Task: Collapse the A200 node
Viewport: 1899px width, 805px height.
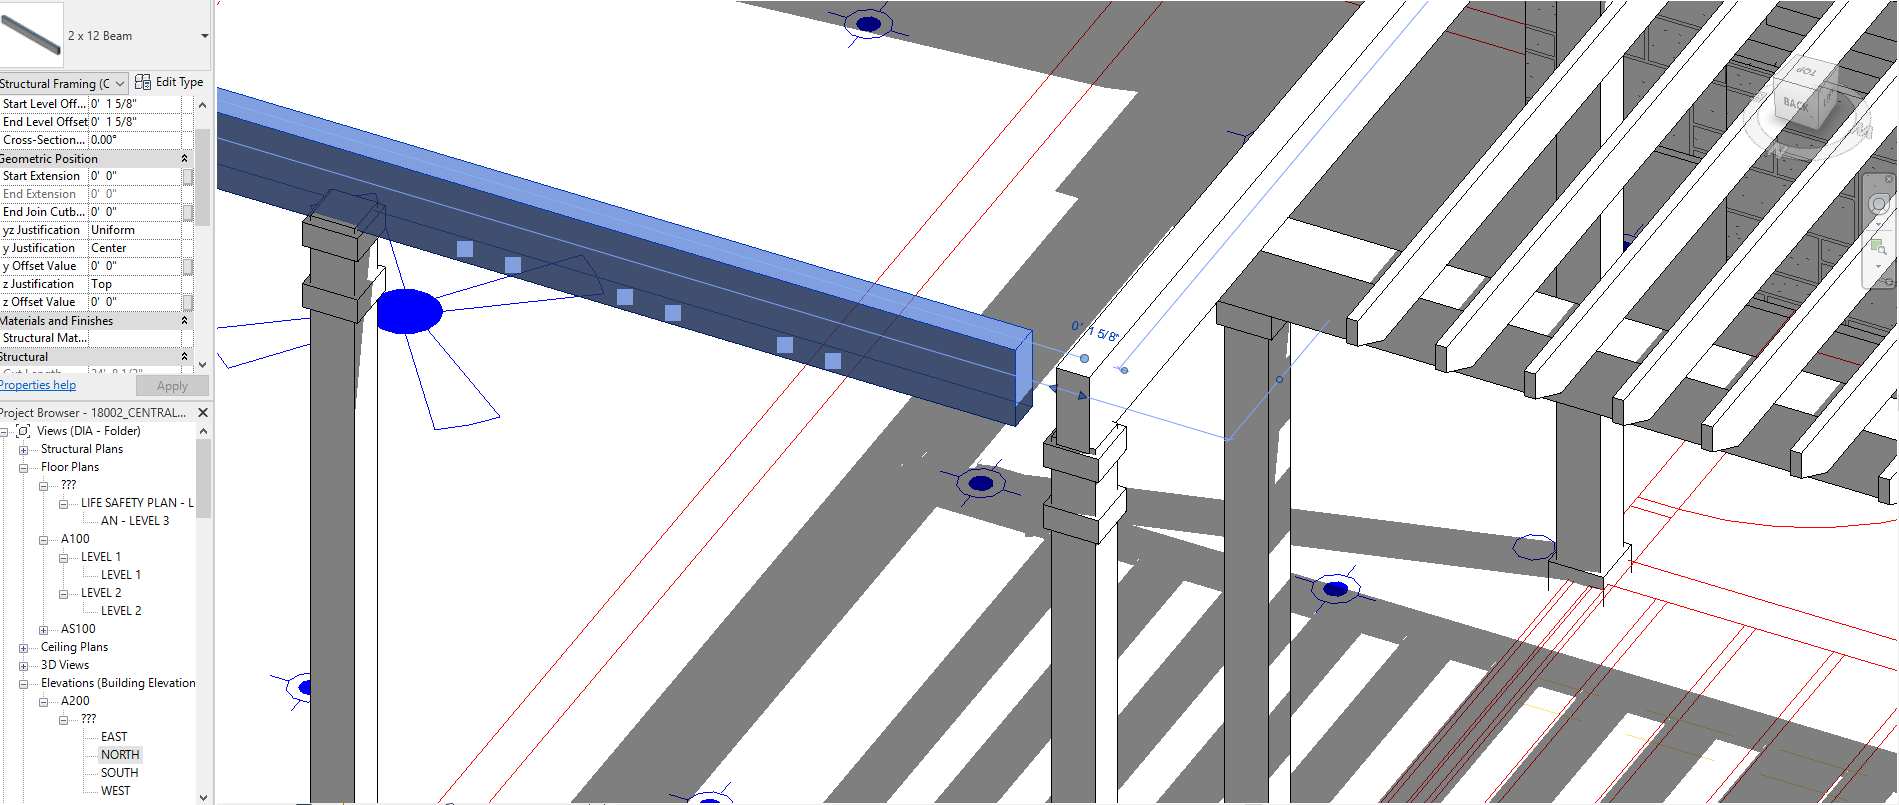Action: [43, 702]
